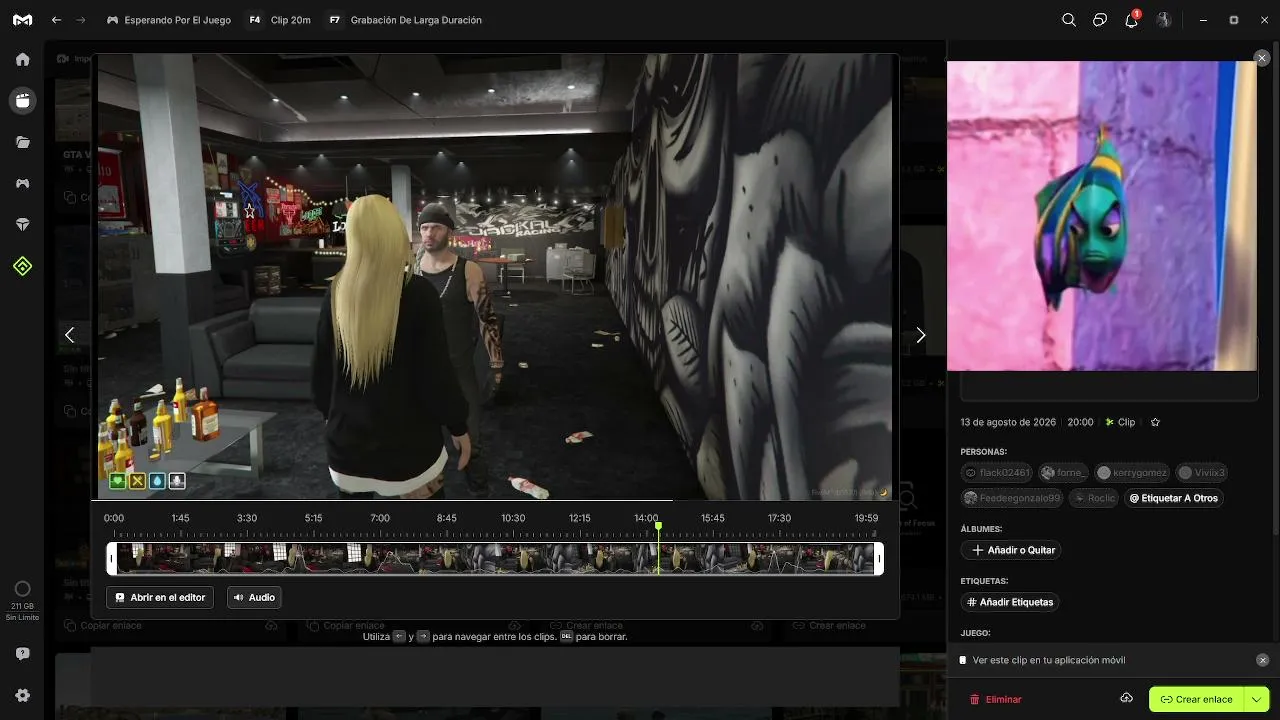Click the date 13 de agosto de 2026

(1008, 422)
